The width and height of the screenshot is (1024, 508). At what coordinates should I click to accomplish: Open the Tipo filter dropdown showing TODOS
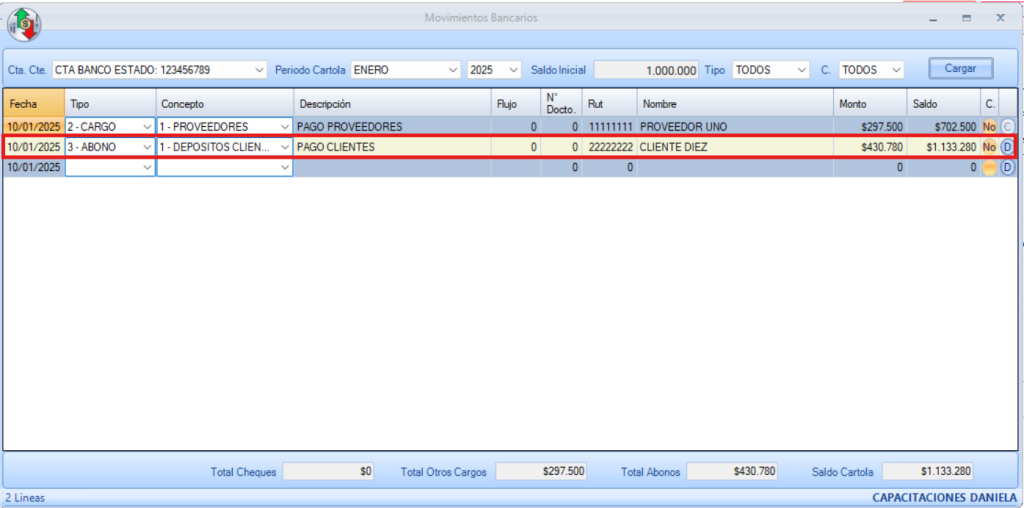(x=801, y=70)
